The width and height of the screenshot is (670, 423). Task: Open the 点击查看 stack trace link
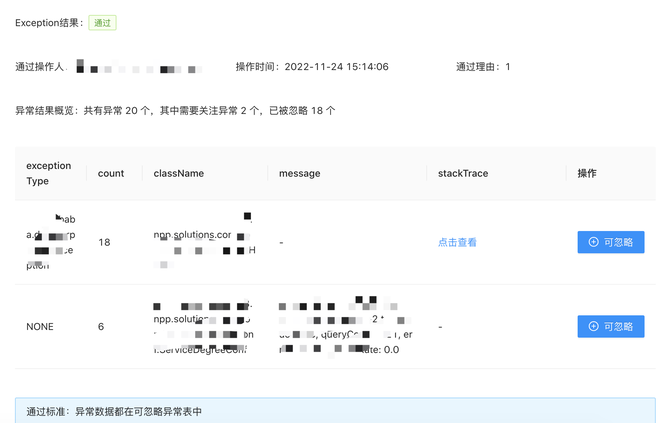click(457, 242)
